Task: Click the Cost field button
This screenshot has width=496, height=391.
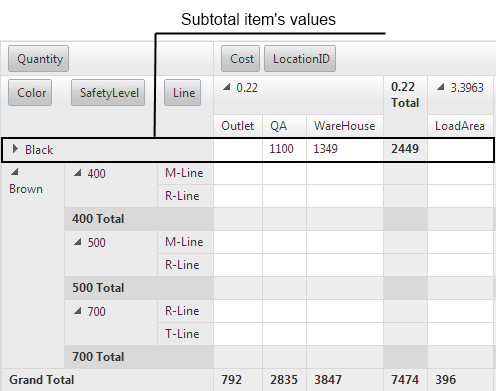Action: pyautogui.click(x=240, y=59)
